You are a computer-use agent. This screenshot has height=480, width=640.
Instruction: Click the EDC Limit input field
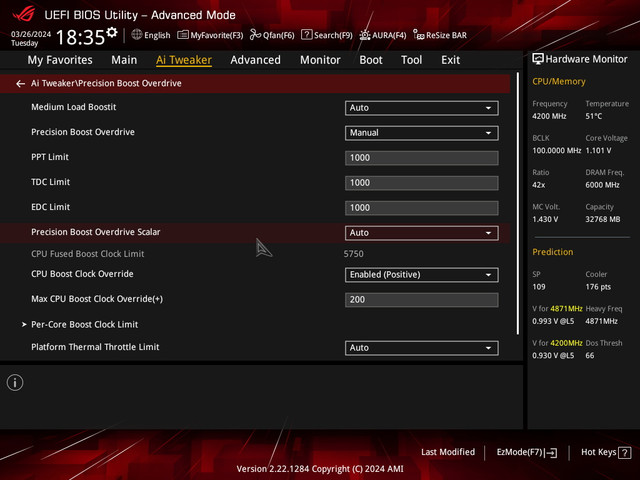(422, 208)
